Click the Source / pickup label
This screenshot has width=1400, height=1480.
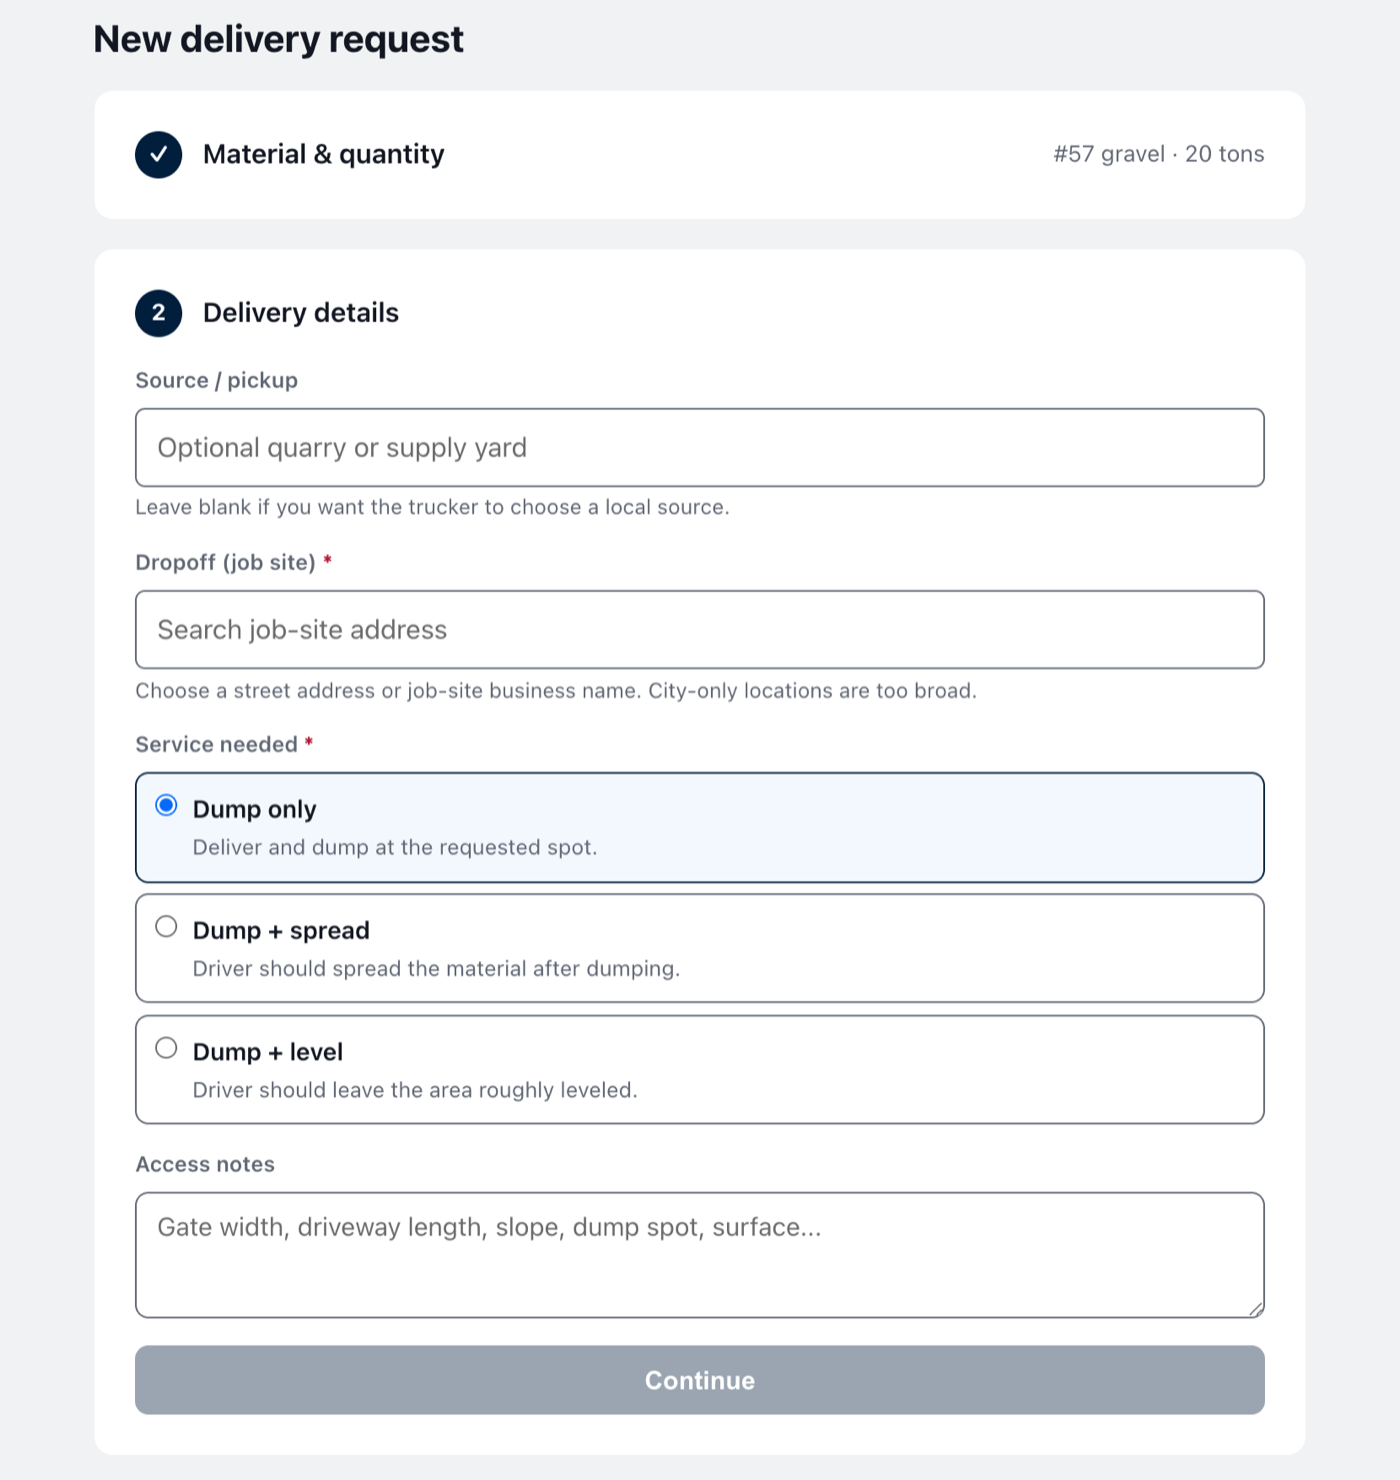[217, 380]
